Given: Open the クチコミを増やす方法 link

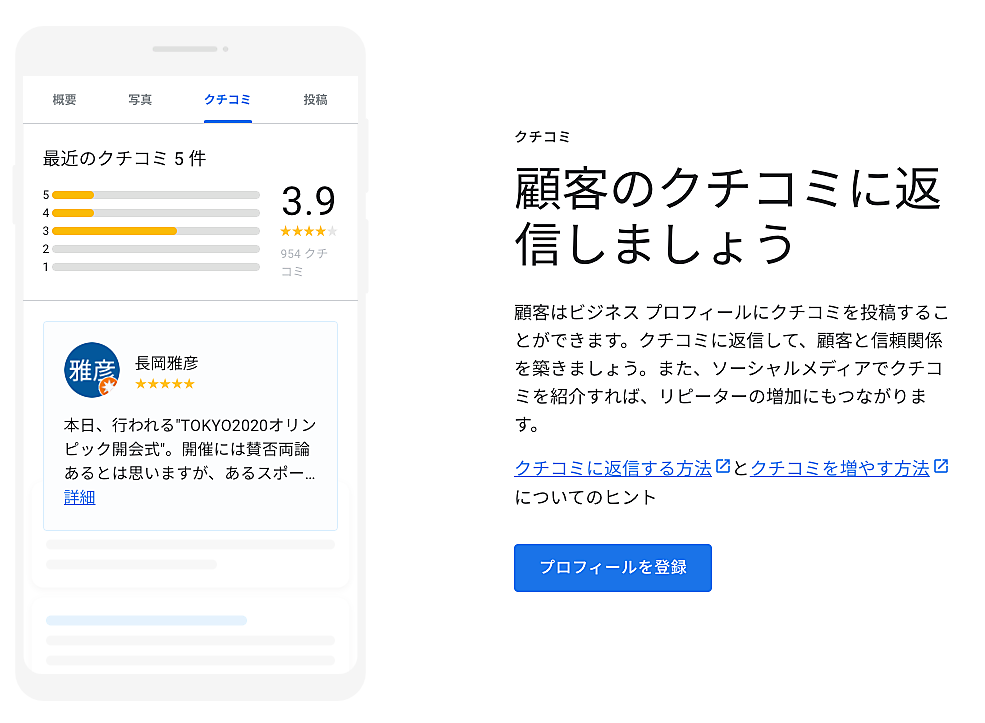Looking at the screenshot, I should pyautogui.click(x=839, y=468).
